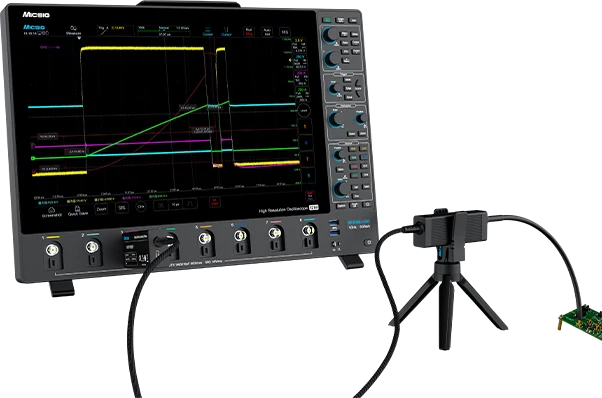Viewport: 602px width, 398px height.
Task: Select the upper blue USB port
Action: 334,223
